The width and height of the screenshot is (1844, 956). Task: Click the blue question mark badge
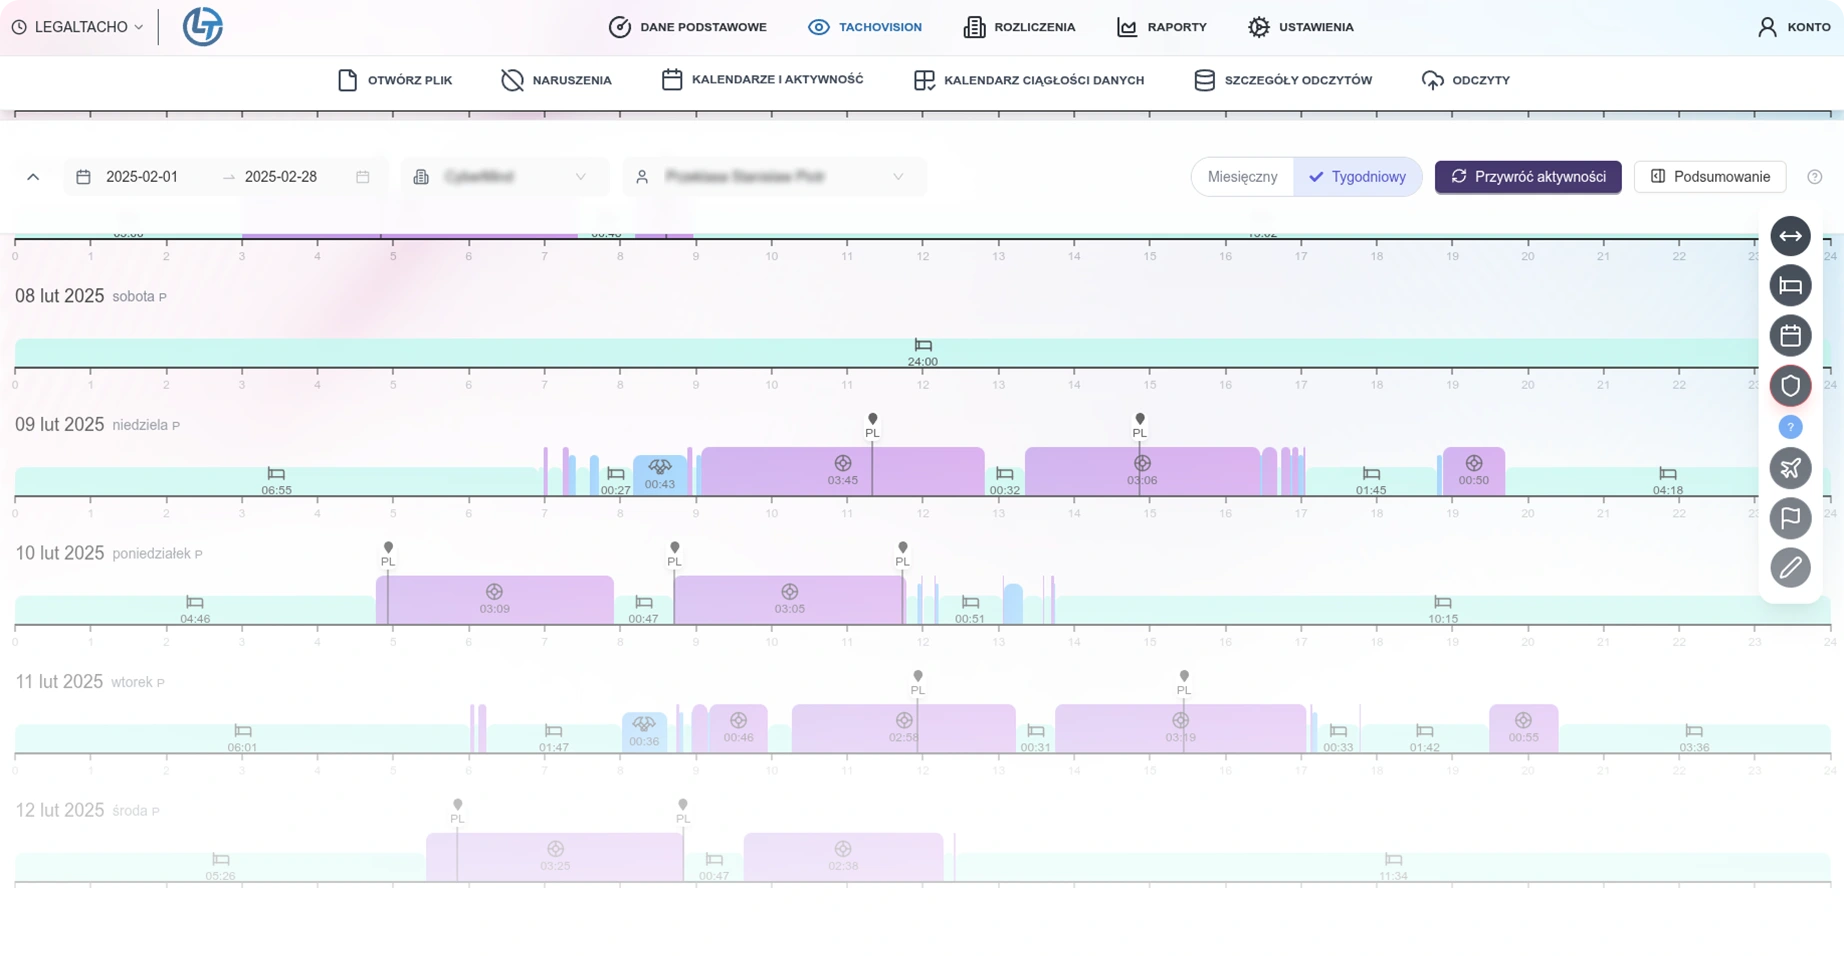pyautogui.click(x=1790, y=427)
